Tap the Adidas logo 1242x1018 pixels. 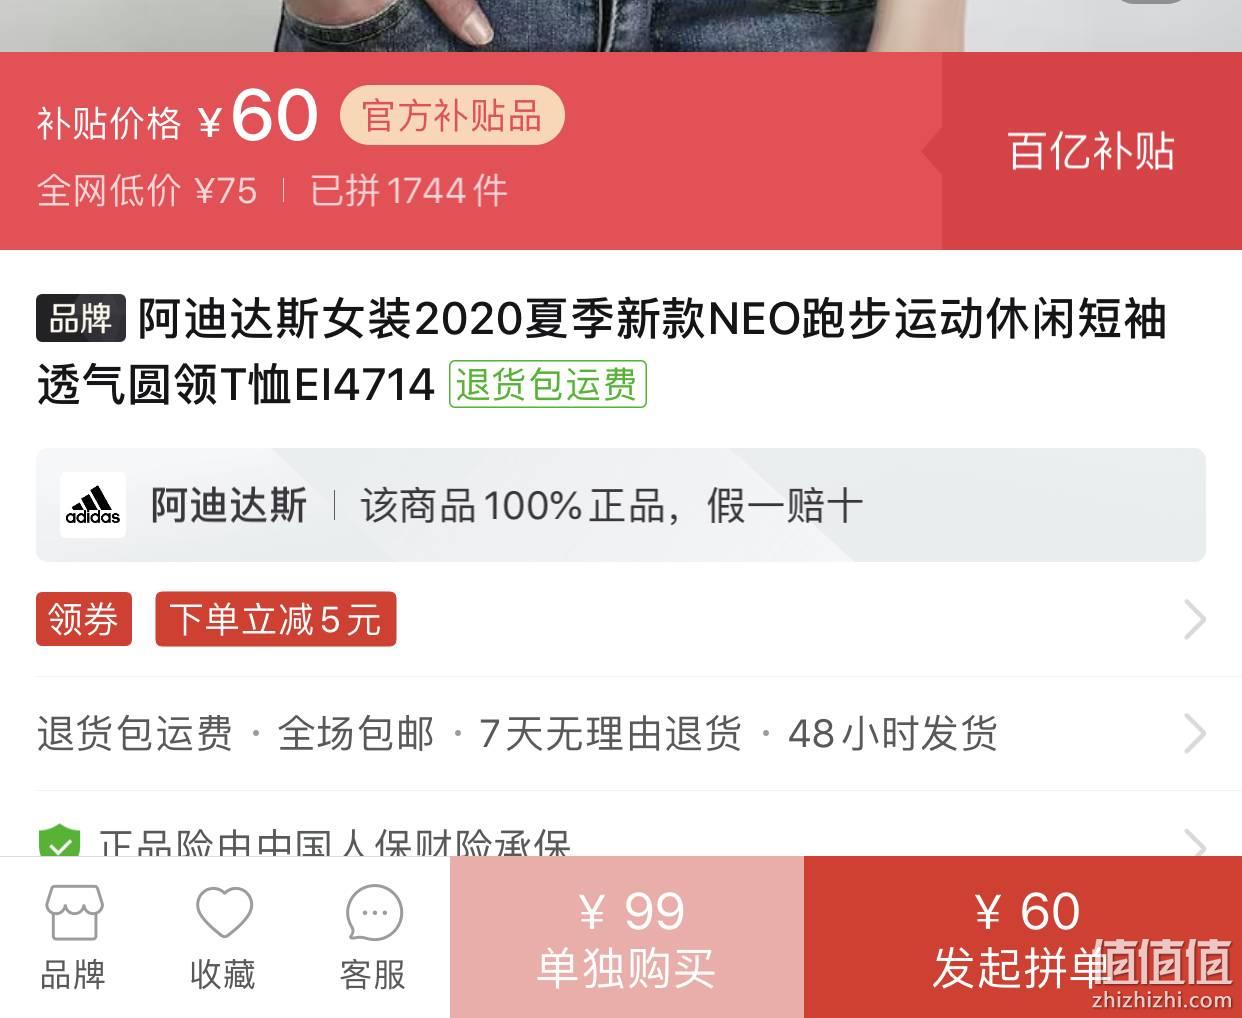[x=93, y=505]
